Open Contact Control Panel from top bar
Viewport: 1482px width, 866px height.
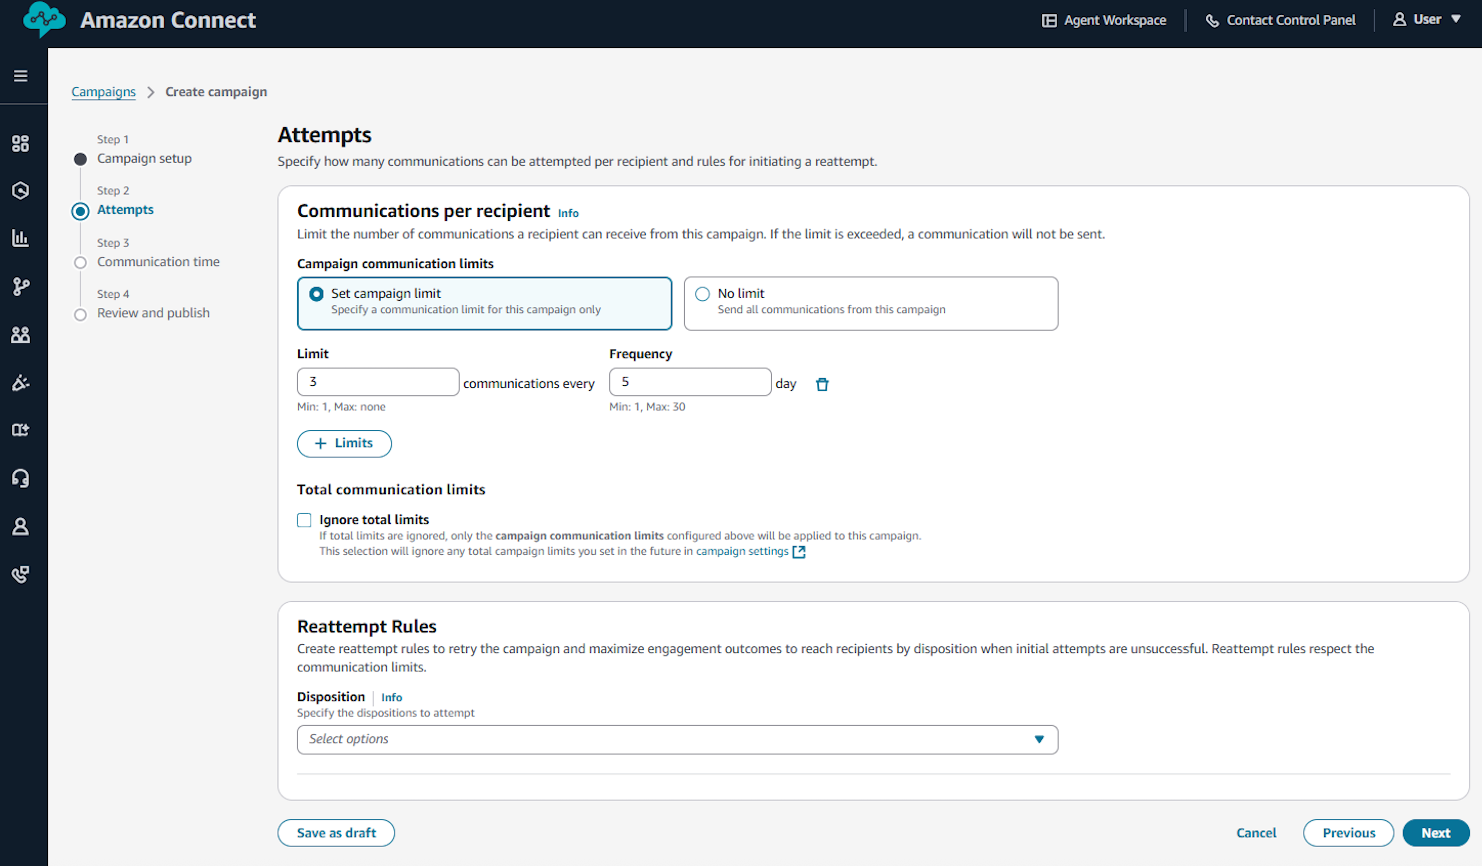[1280, 20]
